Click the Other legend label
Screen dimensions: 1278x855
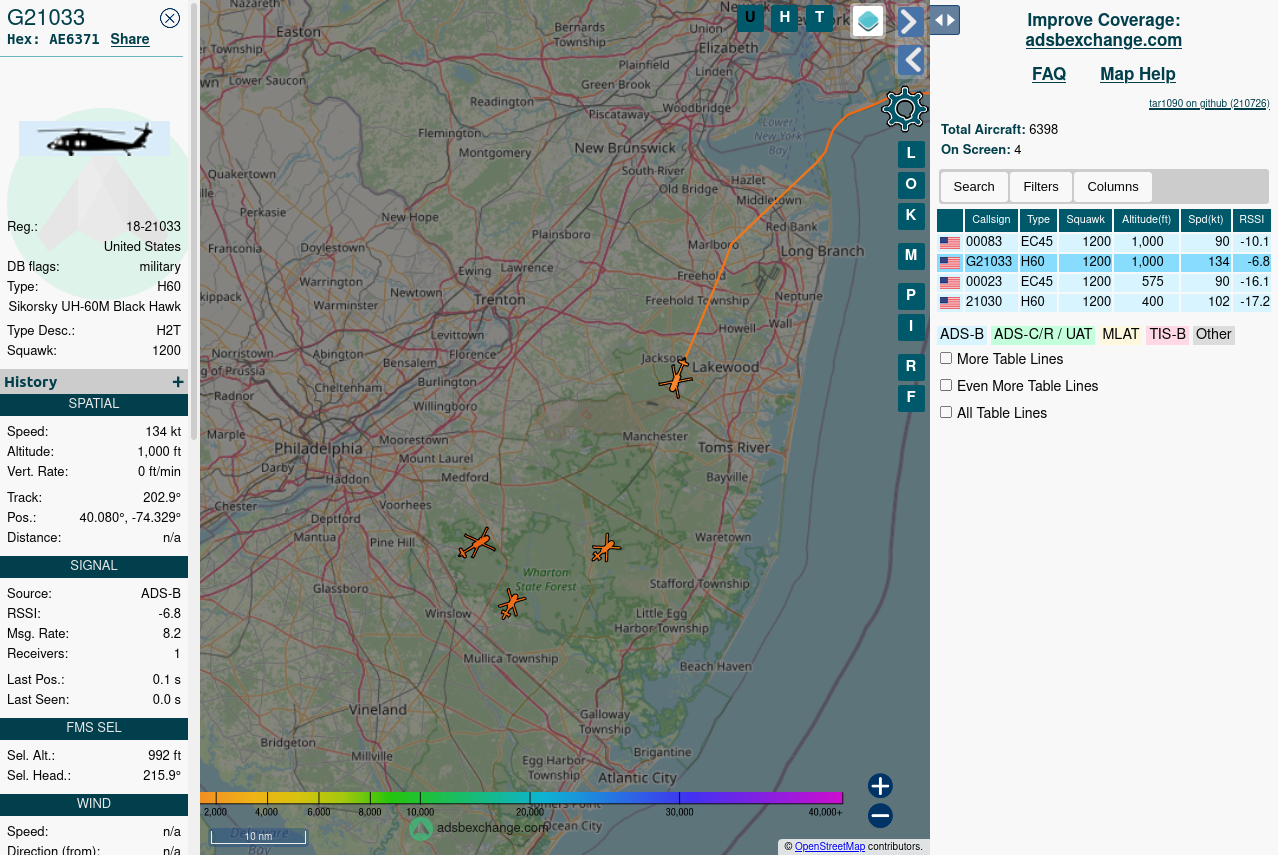pos(1214,335)
